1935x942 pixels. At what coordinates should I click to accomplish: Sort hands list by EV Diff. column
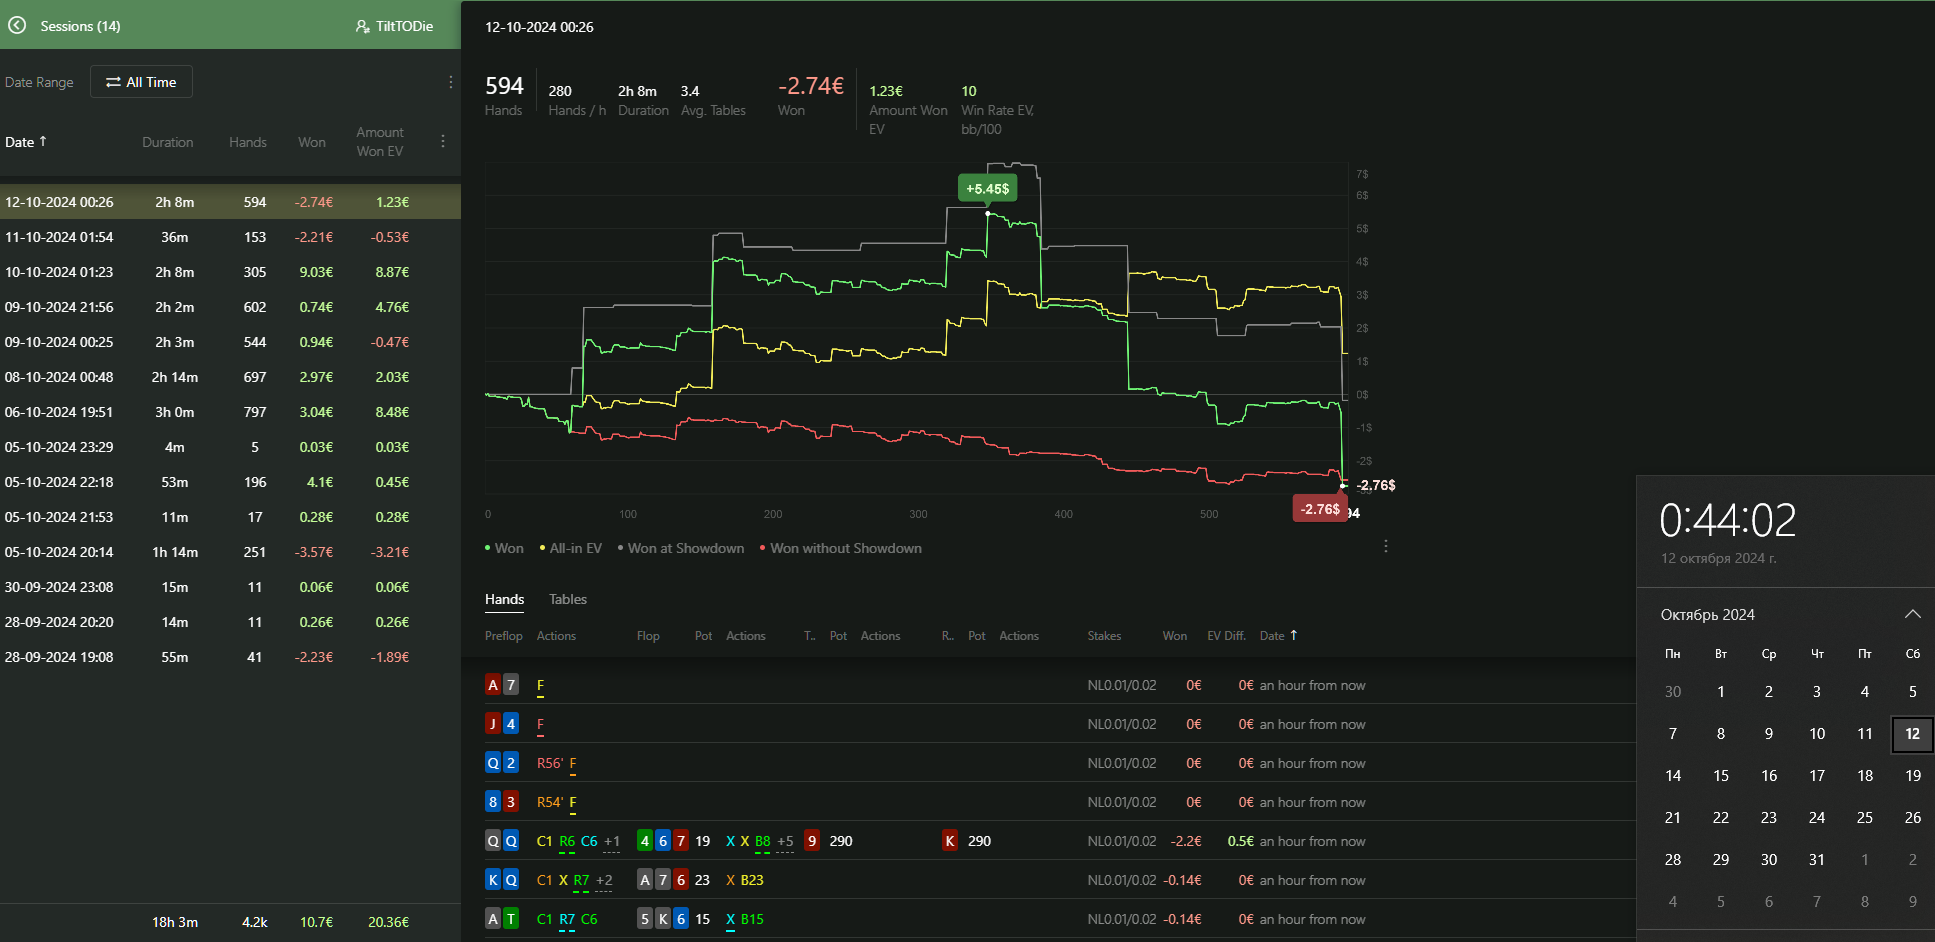click(1226, 635)
